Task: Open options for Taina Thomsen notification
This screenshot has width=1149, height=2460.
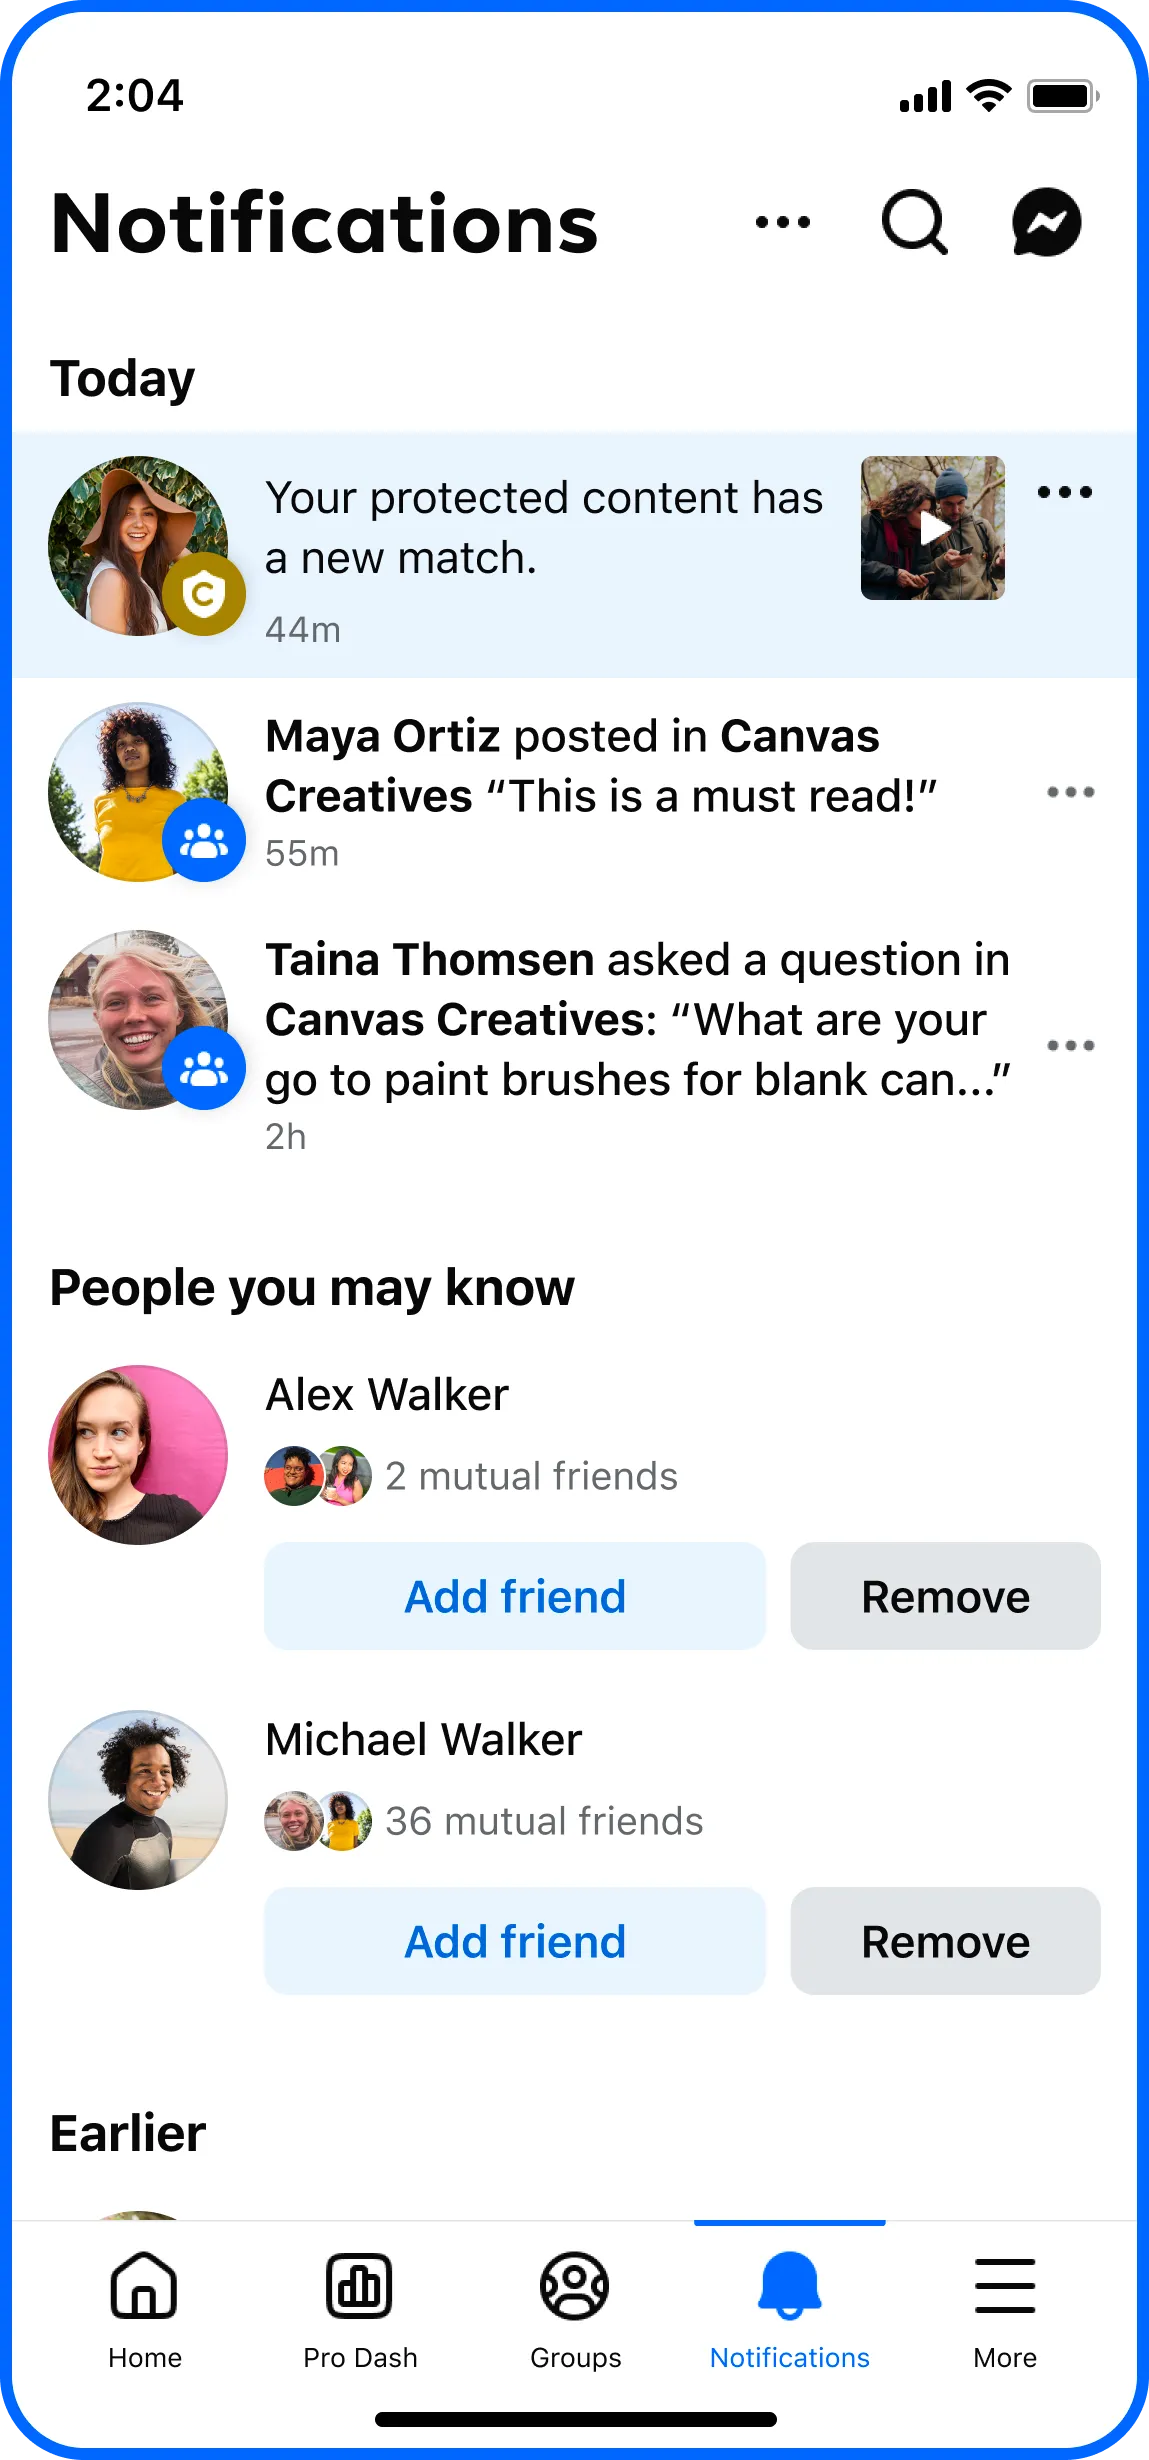Action: click(x=1070, y=1046)
